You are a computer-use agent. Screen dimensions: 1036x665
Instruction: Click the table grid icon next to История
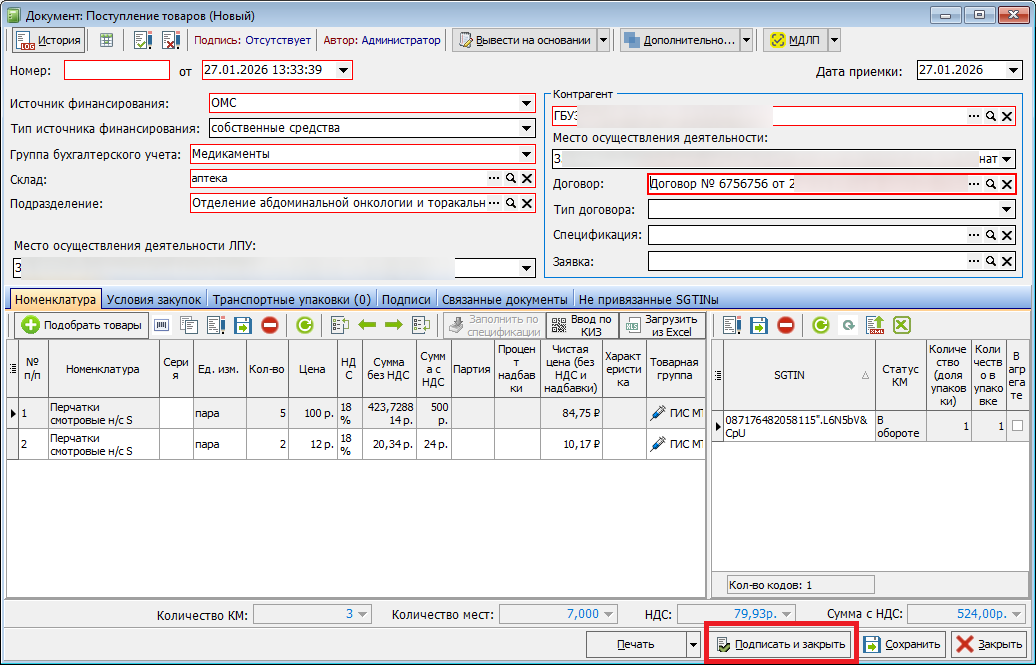tap(106, 41)
